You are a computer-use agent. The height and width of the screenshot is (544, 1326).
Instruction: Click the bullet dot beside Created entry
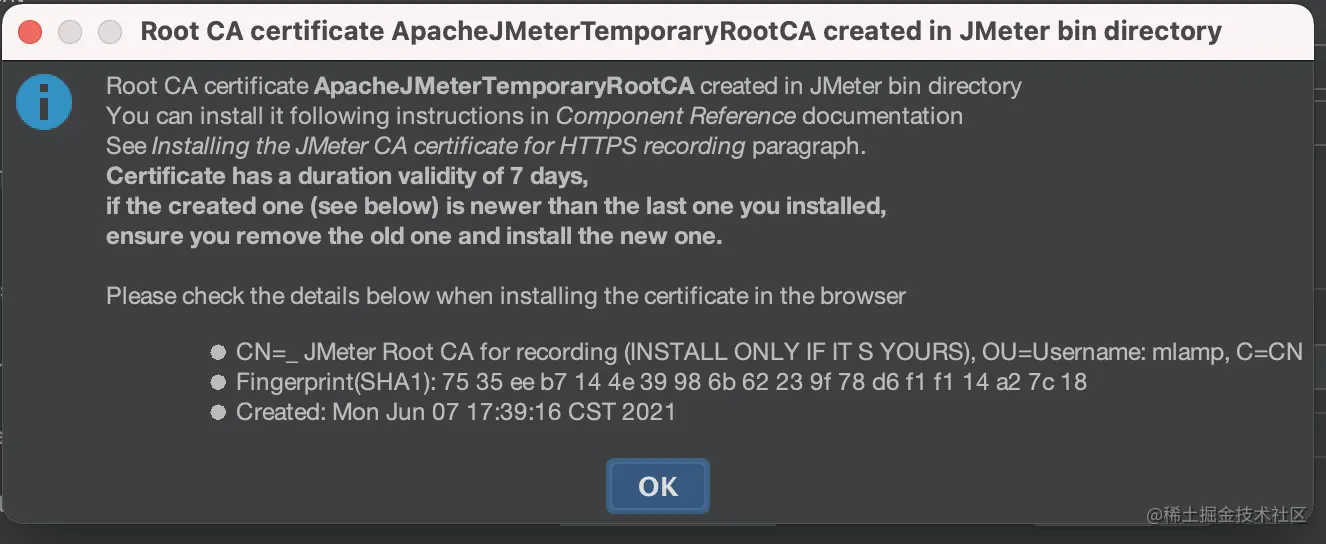pos(218,412)
